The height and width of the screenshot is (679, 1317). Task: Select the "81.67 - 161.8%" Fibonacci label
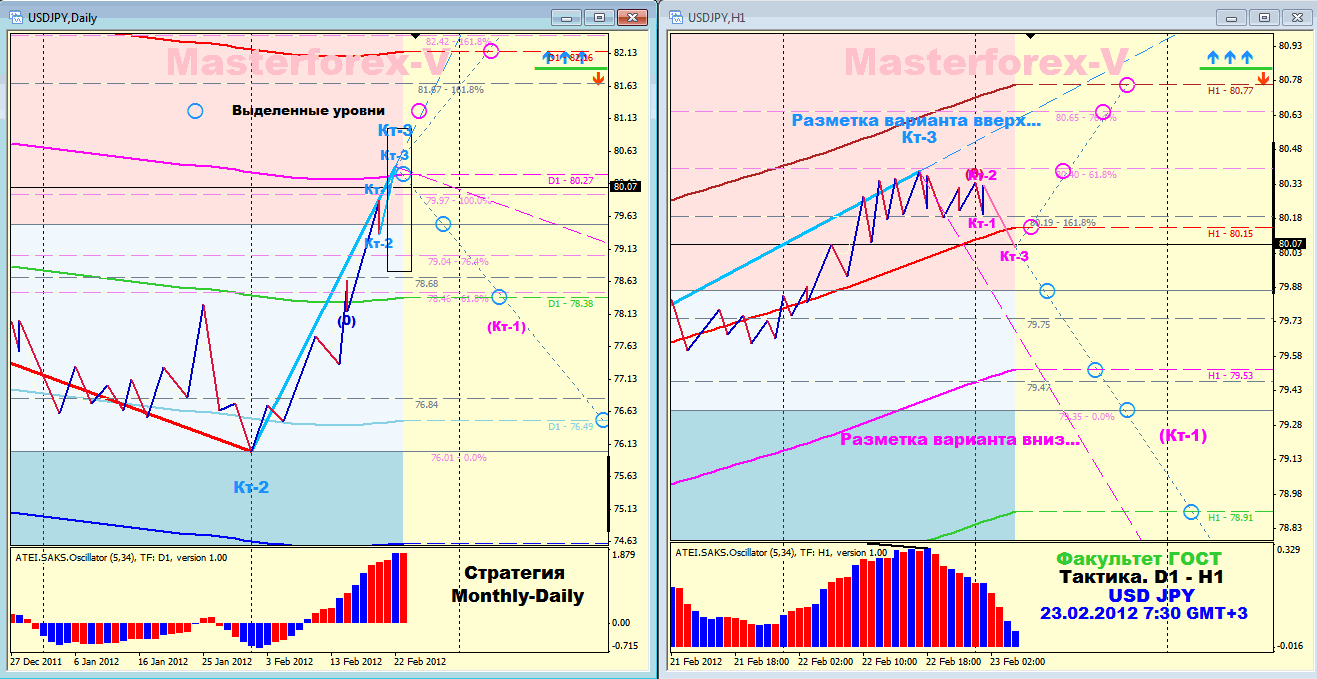(451, 90)
